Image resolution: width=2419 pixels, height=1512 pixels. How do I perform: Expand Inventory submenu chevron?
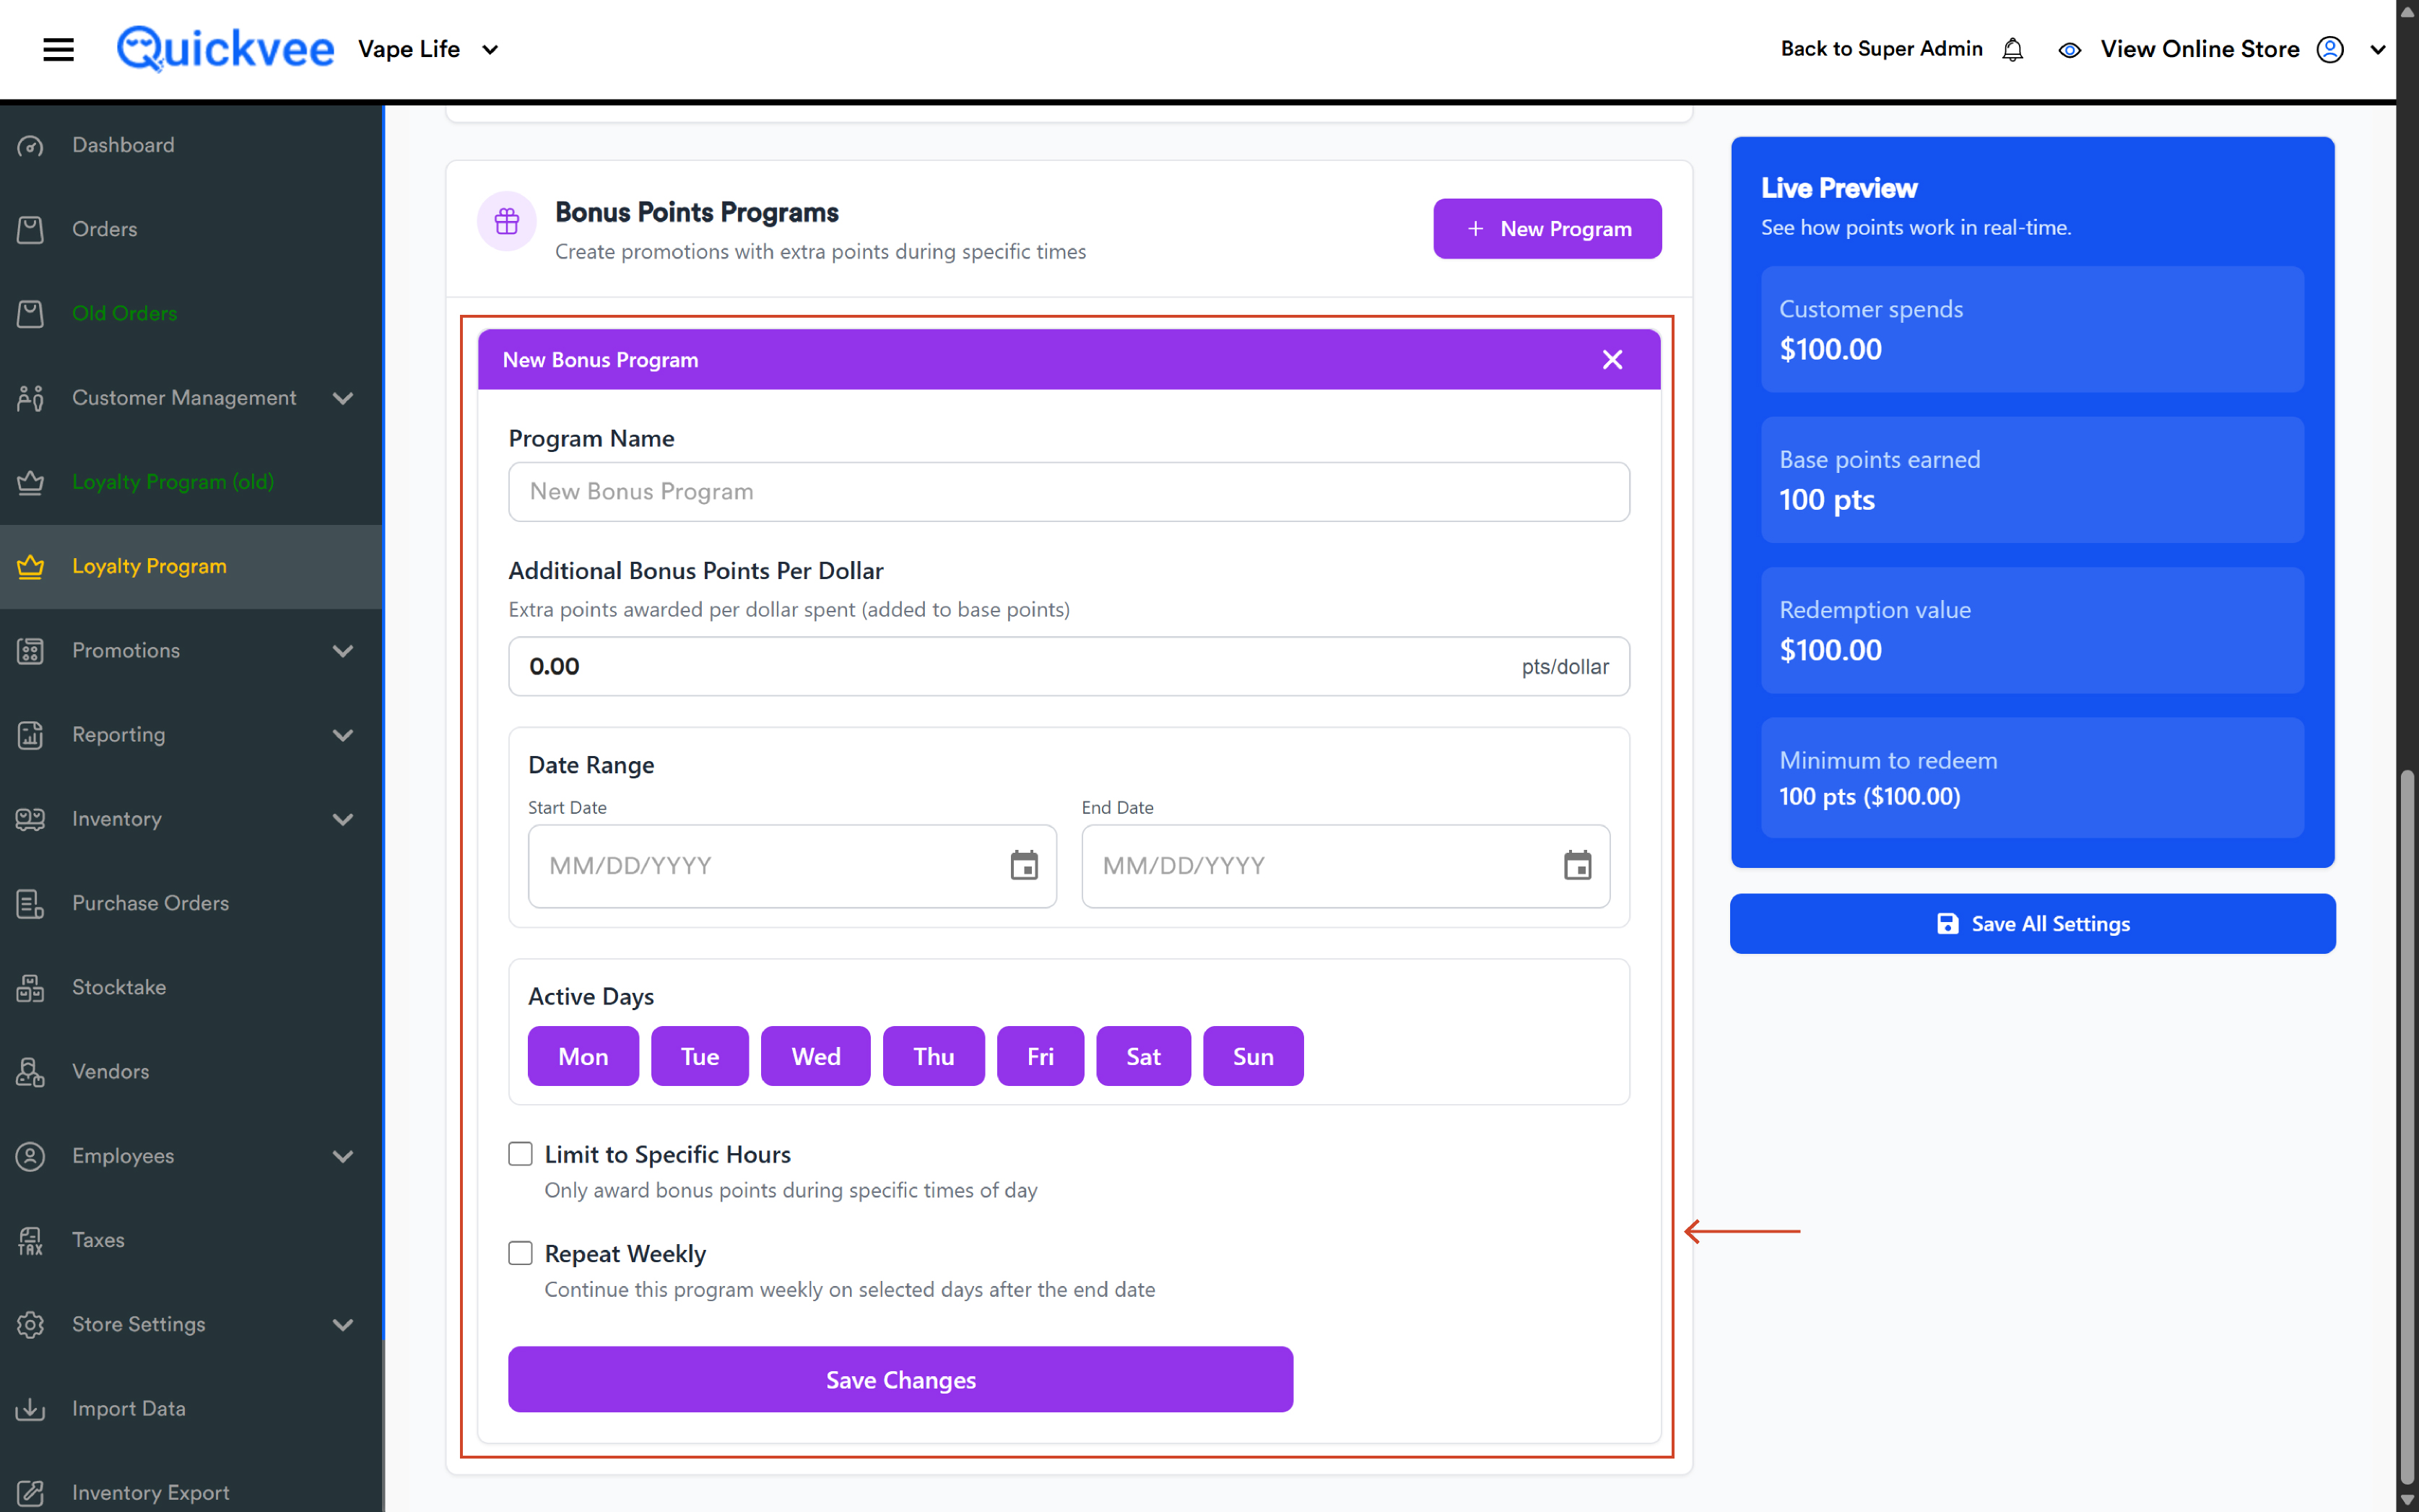[x=343, y=819]
